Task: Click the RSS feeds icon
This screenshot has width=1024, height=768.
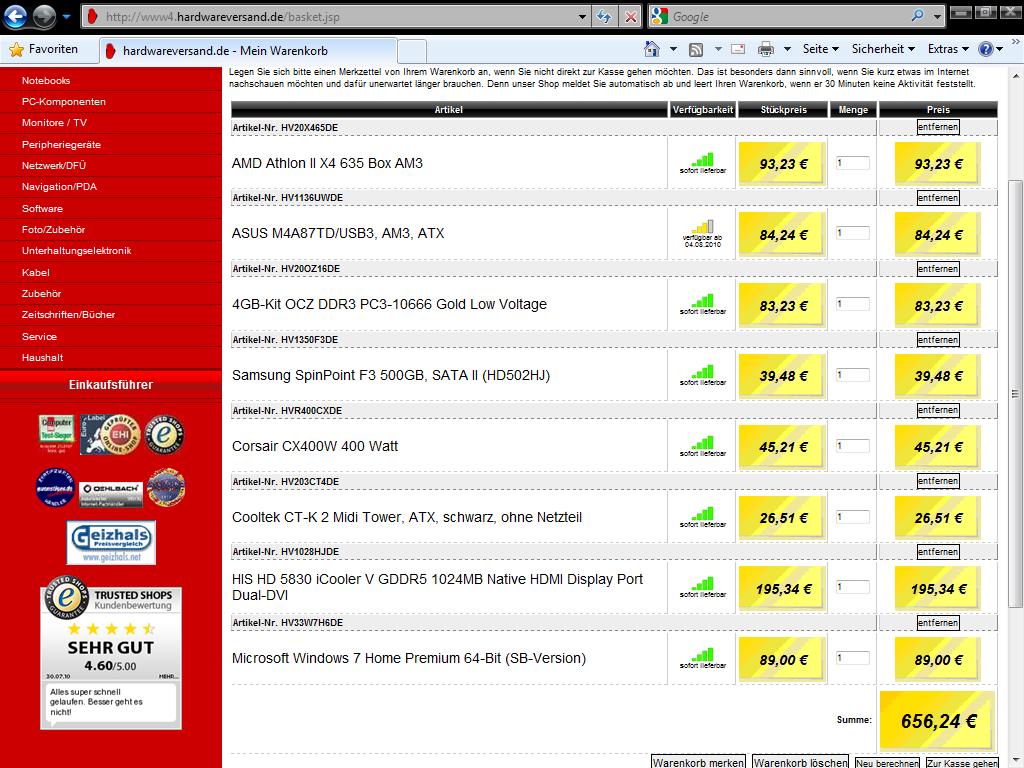Action: tap(696, 50)
